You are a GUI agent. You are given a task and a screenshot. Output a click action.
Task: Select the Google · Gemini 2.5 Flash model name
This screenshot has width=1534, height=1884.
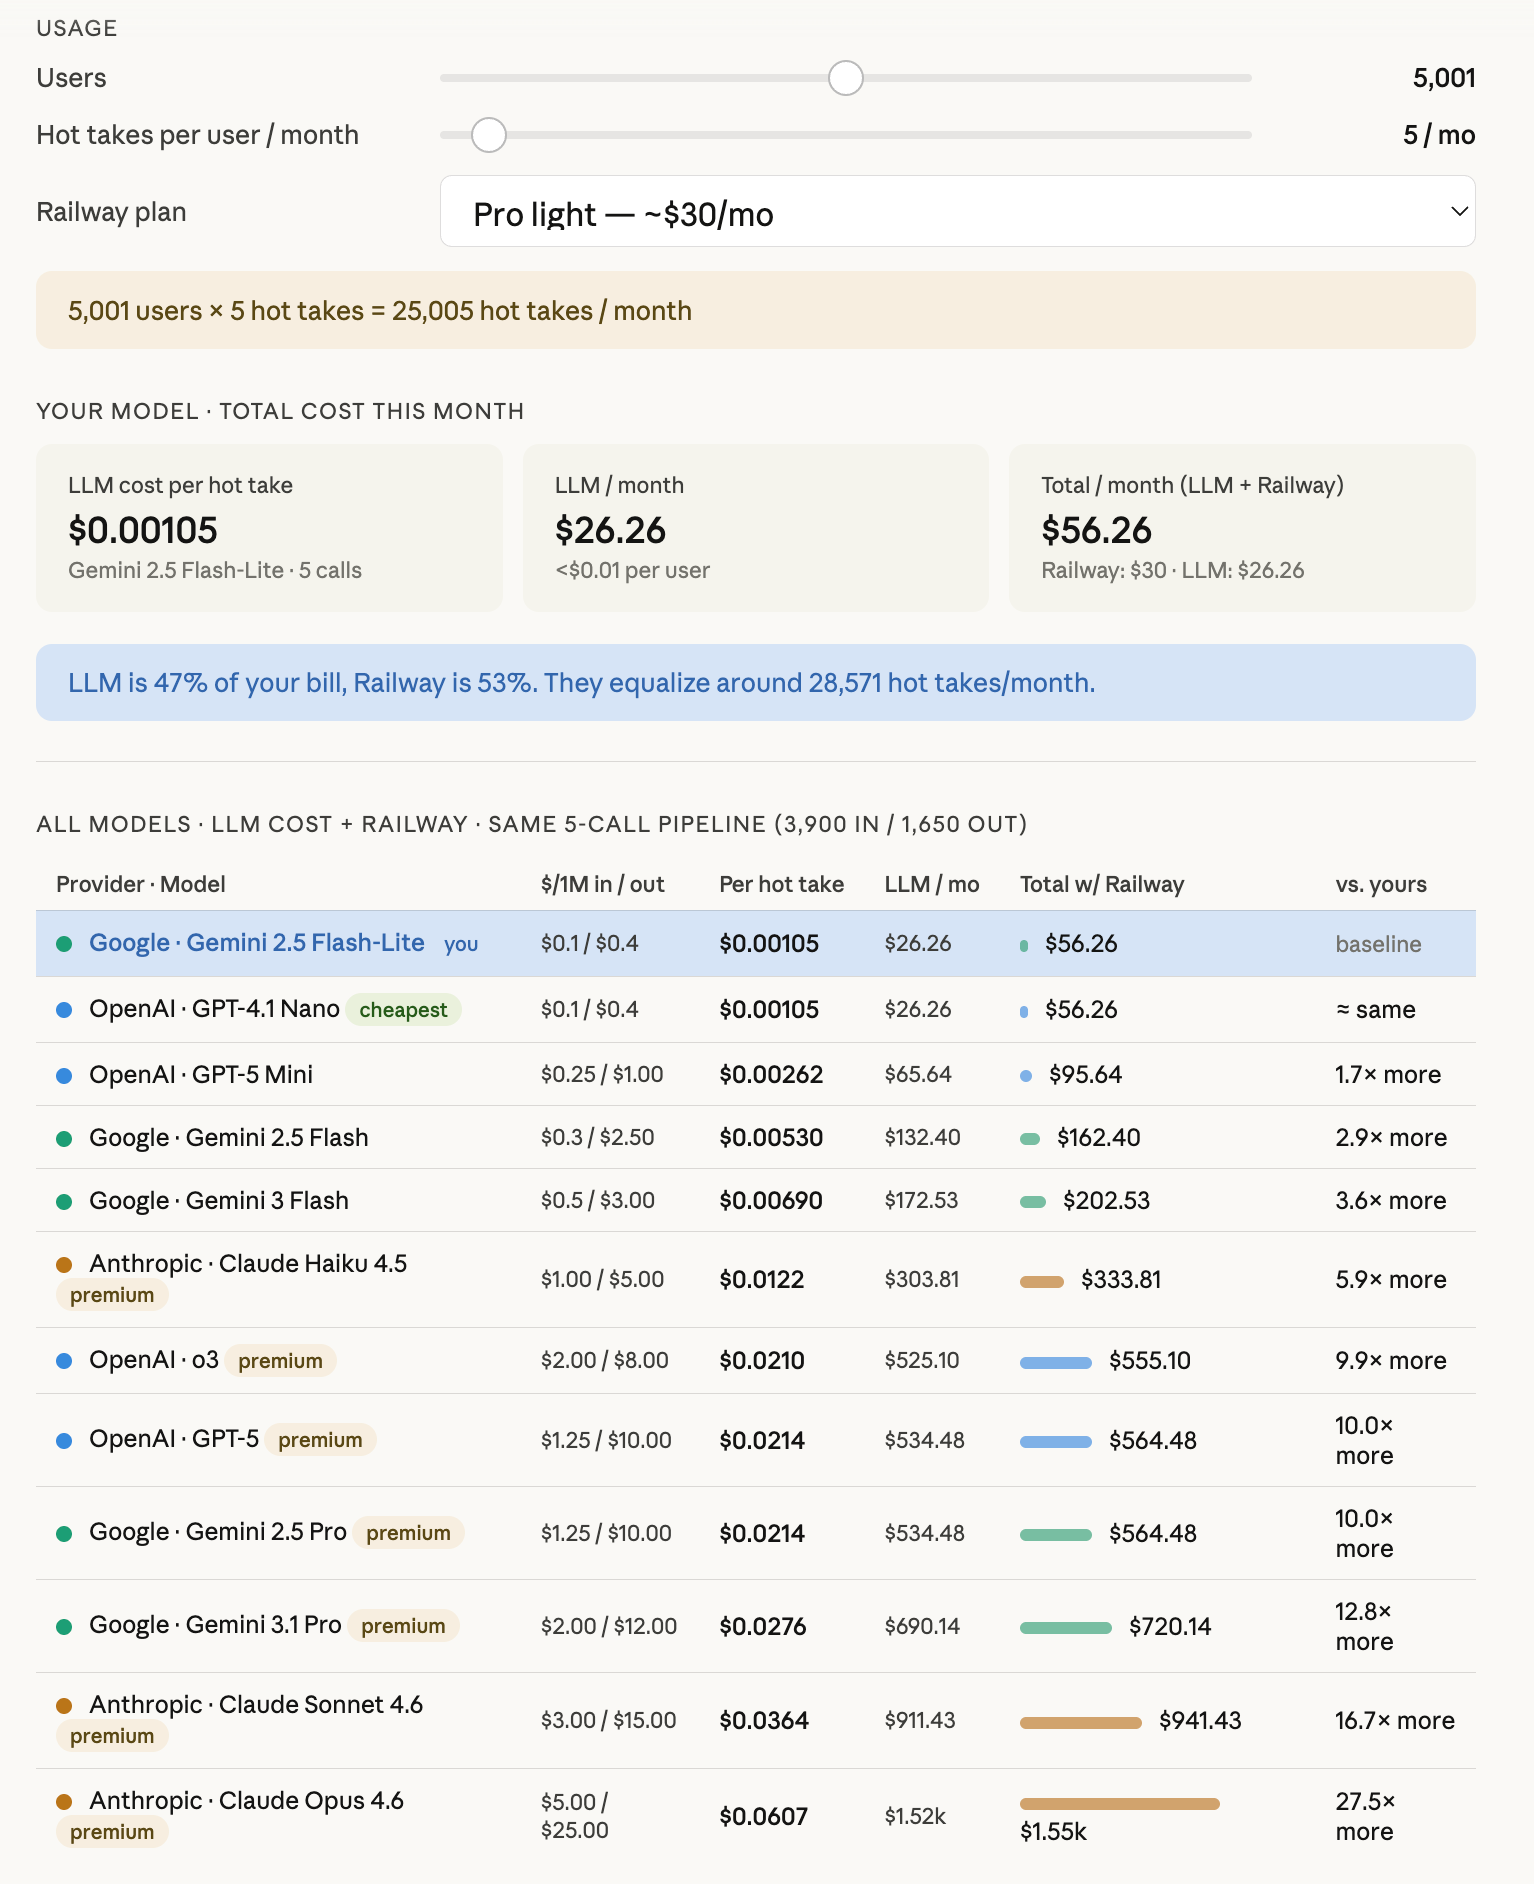[229, 1138]
